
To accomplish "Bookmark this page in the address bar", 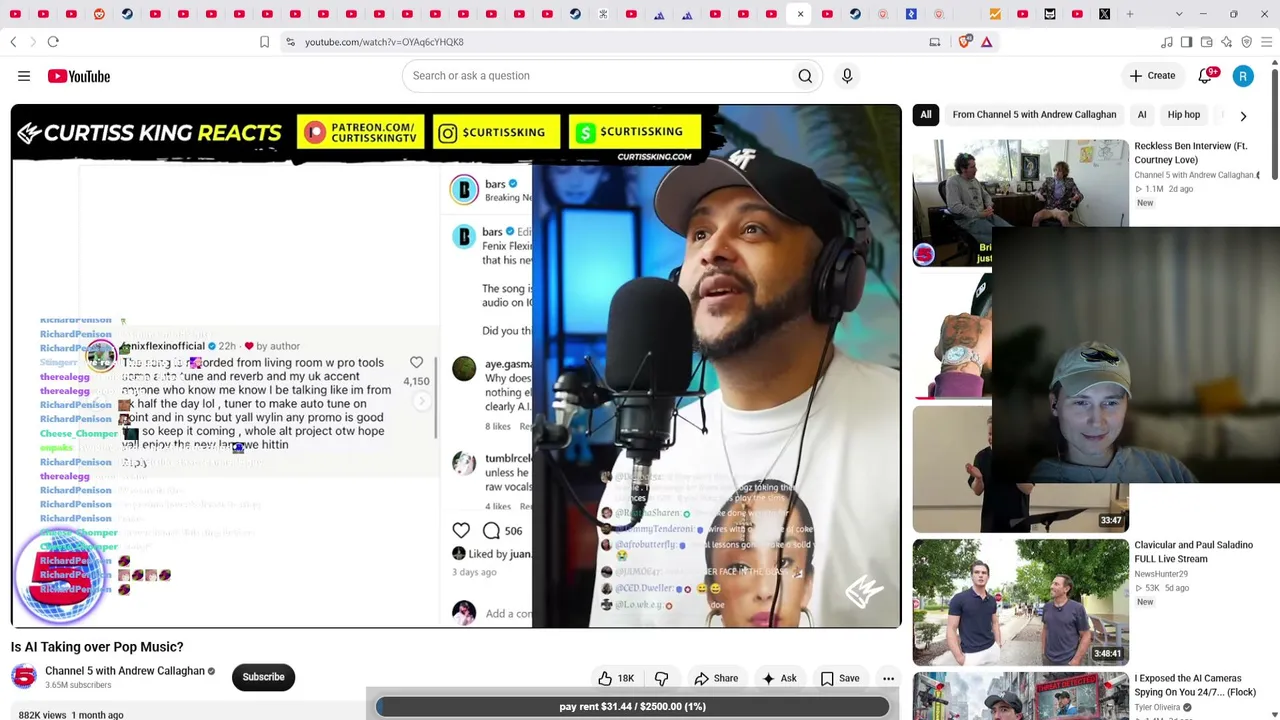I will [x=264, y=42].
